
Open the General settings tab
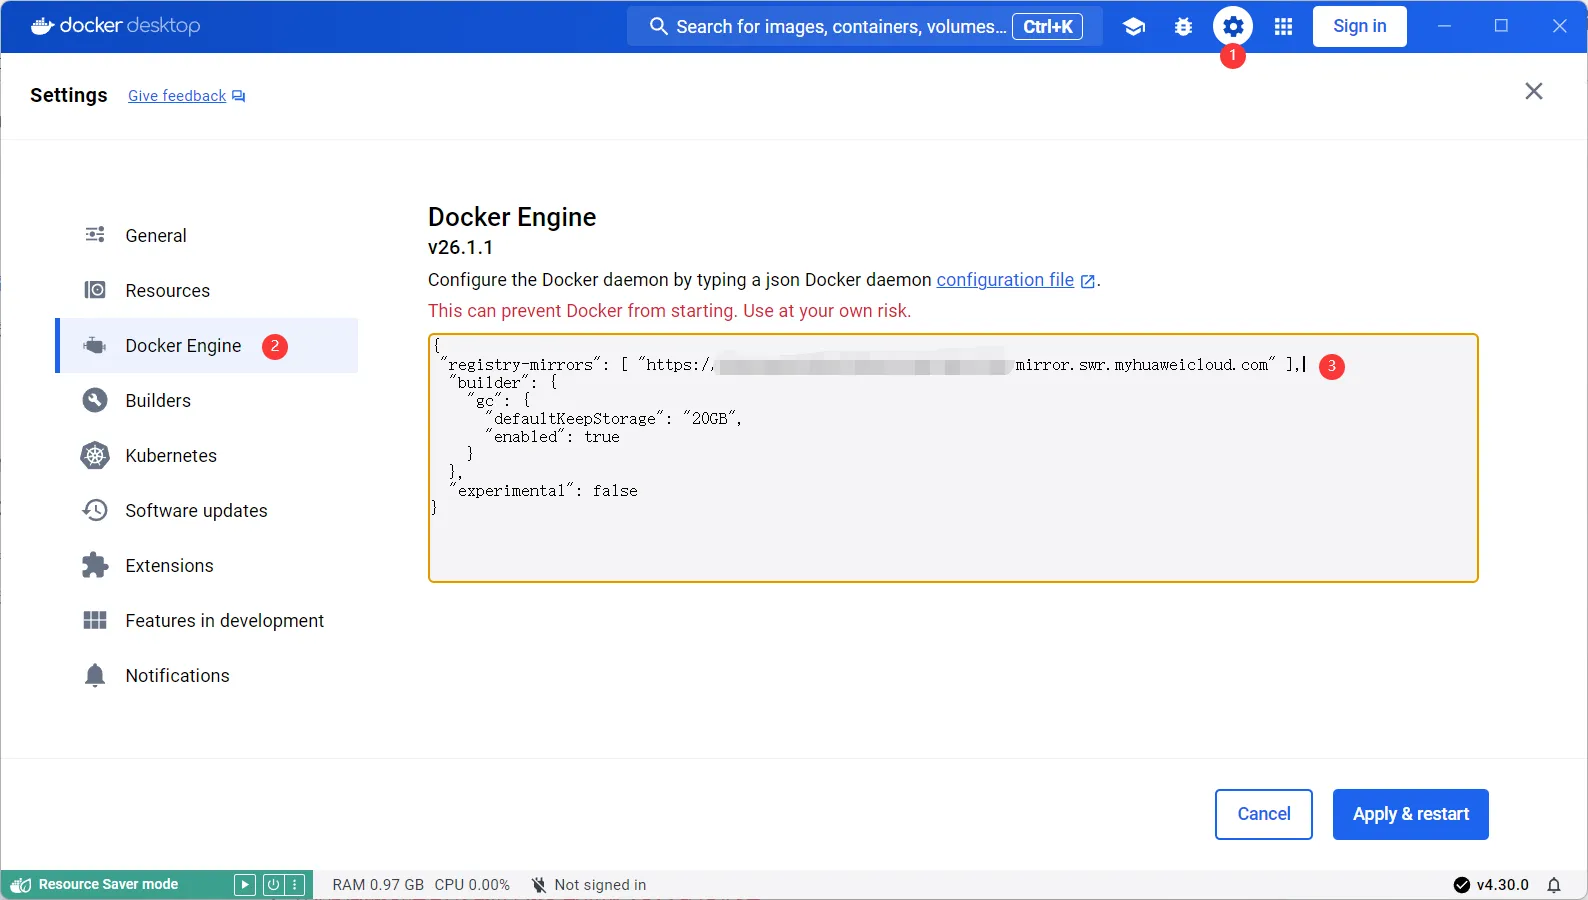point(207,235)
